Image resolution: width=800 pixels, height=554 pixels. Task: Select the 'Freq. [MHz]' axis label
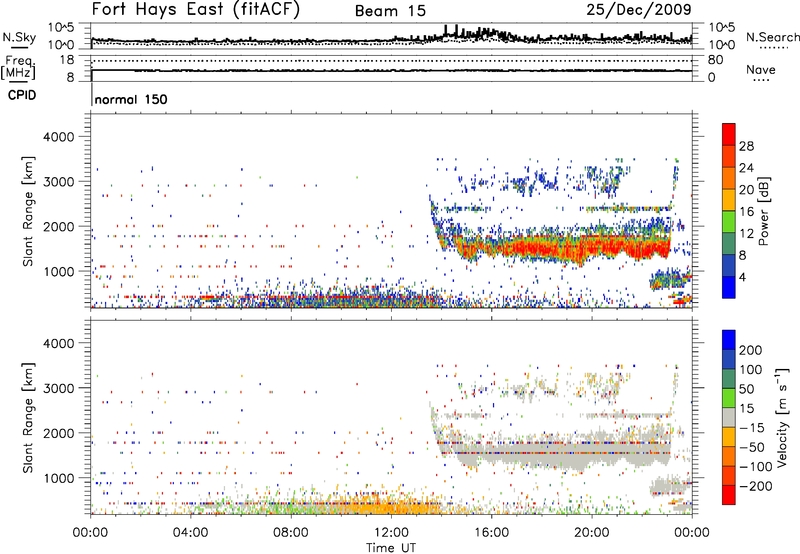[18, 68]
